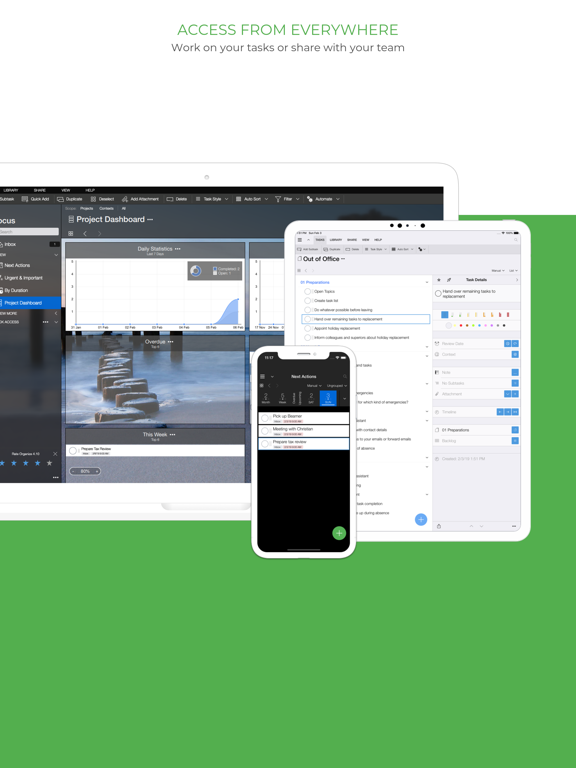This screenshot has width=576, height=768.
Task: Open Manual sort dropdown on tablet
Action: pos(498,270)
